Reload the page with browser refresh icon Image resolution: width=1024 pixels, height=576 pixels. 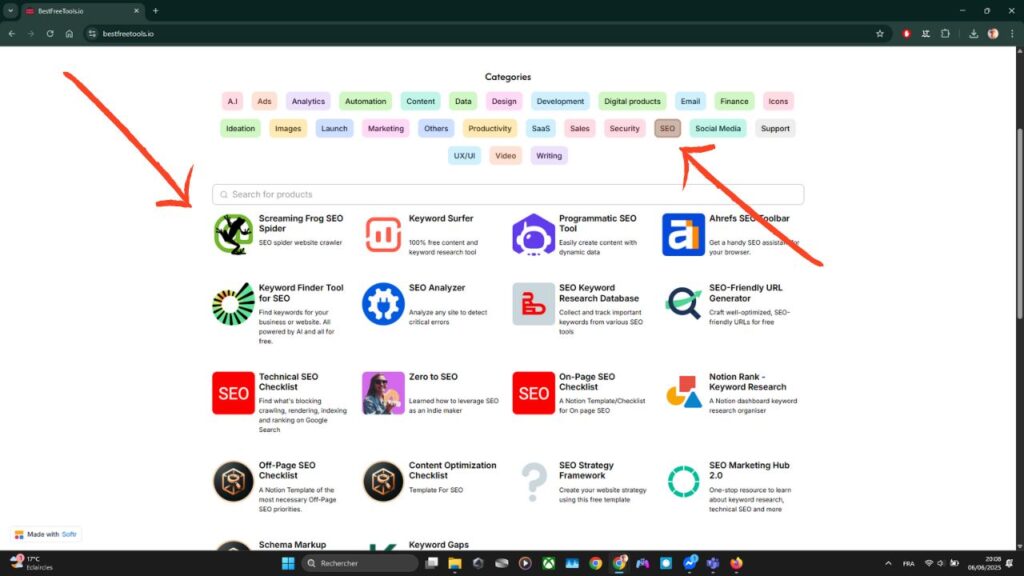(x=50, y=33)
